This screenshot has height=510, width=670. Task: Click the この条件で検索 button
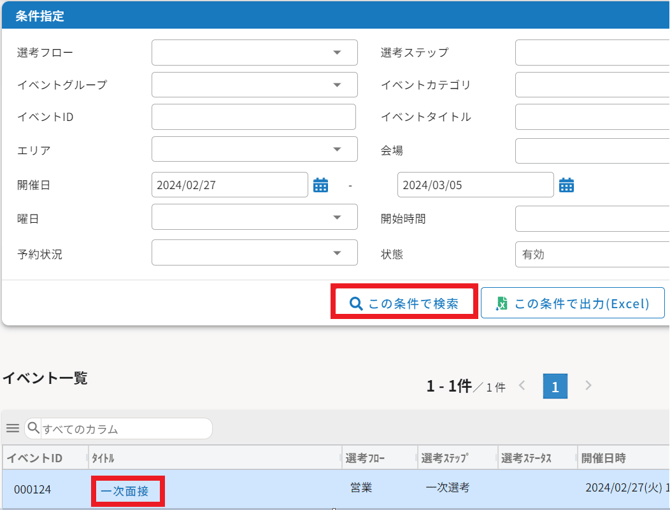pos(404,303)
